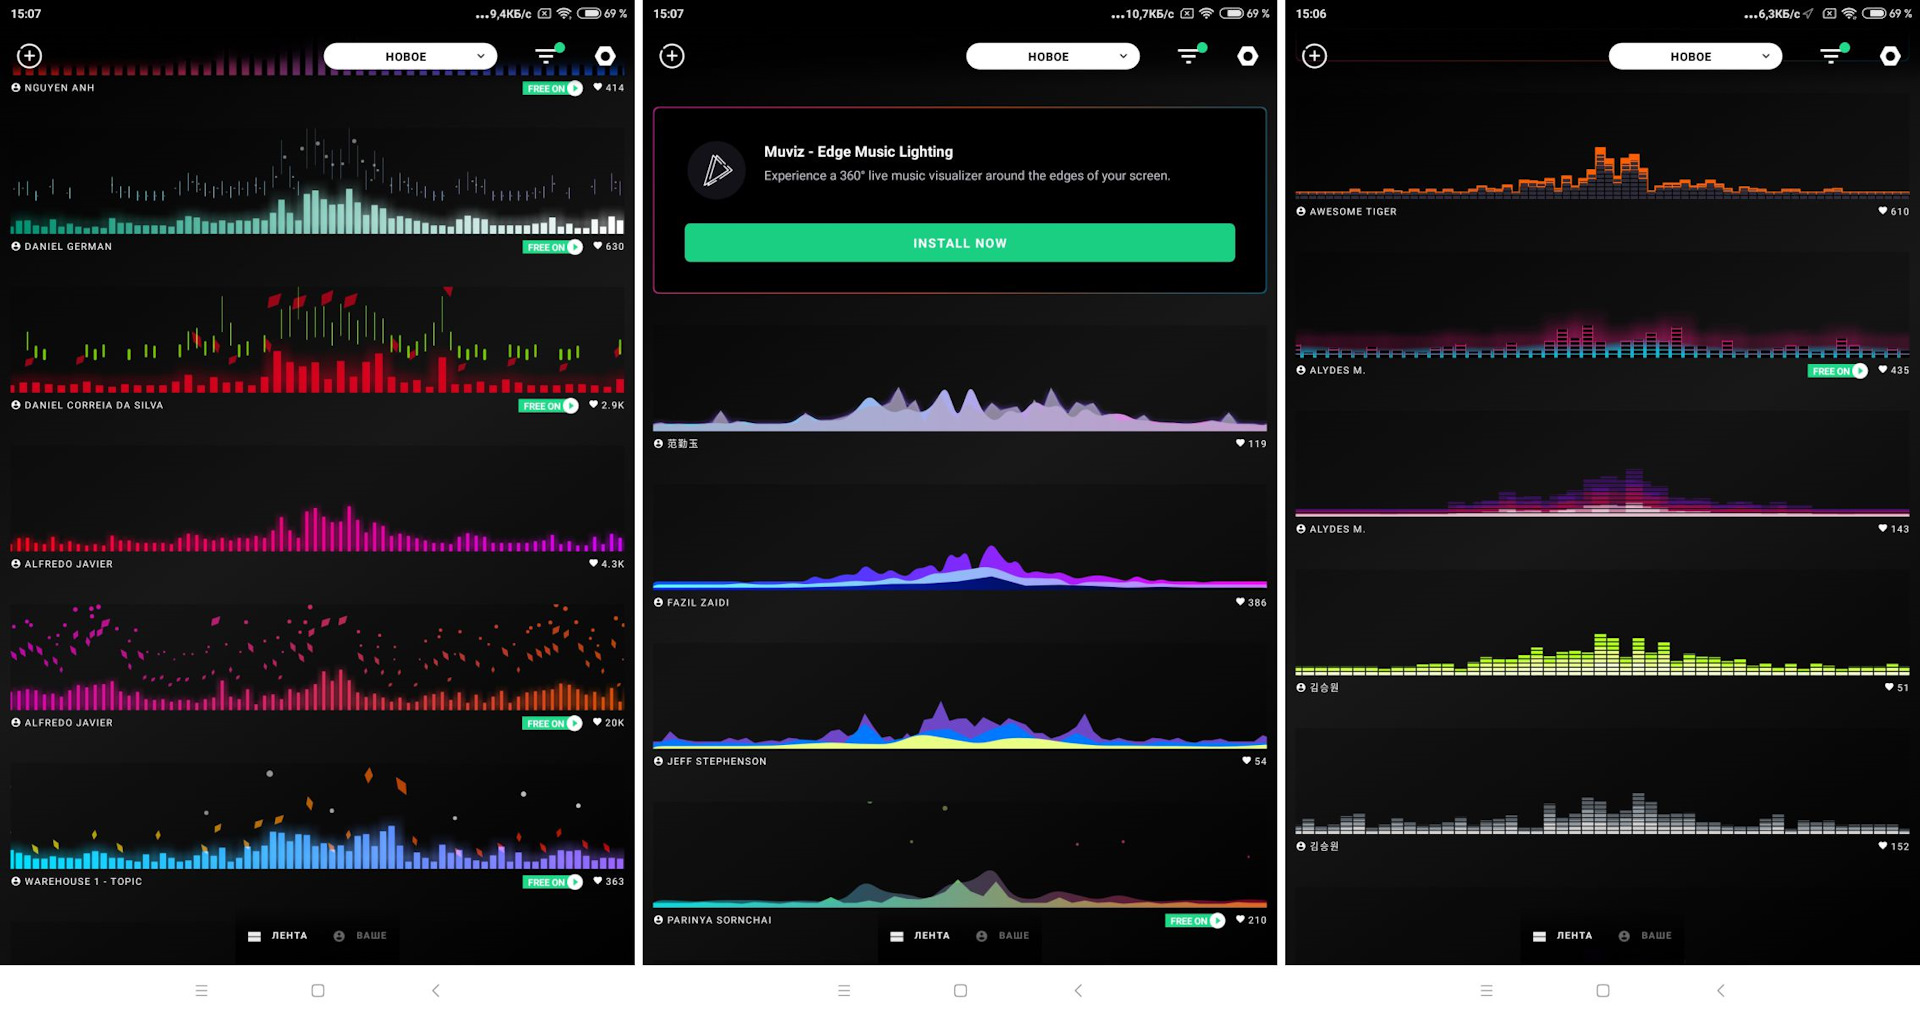Switch to ВАШЕ tab in the right screen
This screenshot has width=1920, height=1016.
(1645, 936)
